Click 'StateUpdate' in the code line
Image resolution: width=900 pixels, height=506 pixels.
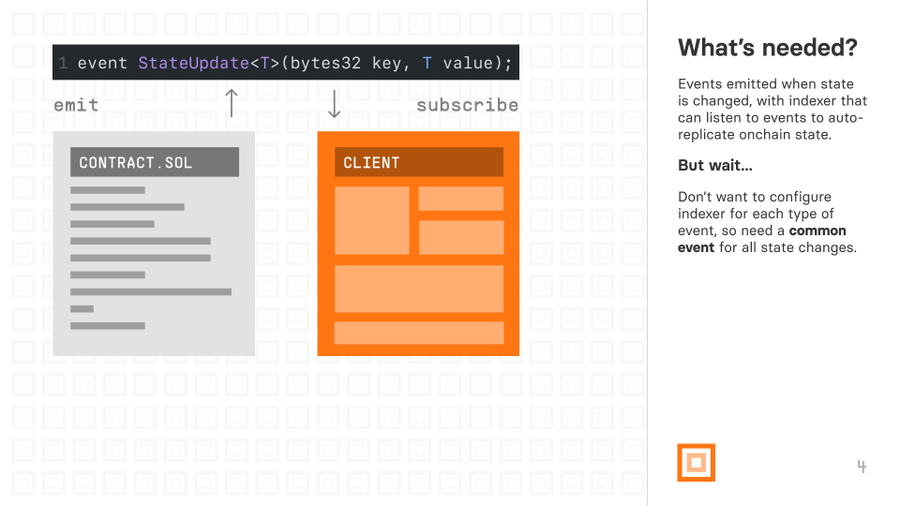193,63
